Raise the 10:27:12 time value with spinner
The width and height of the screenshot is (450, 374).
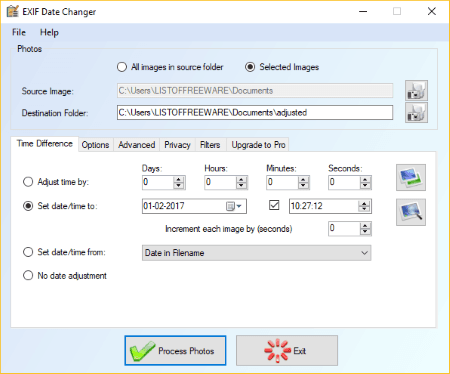(364, 203)
